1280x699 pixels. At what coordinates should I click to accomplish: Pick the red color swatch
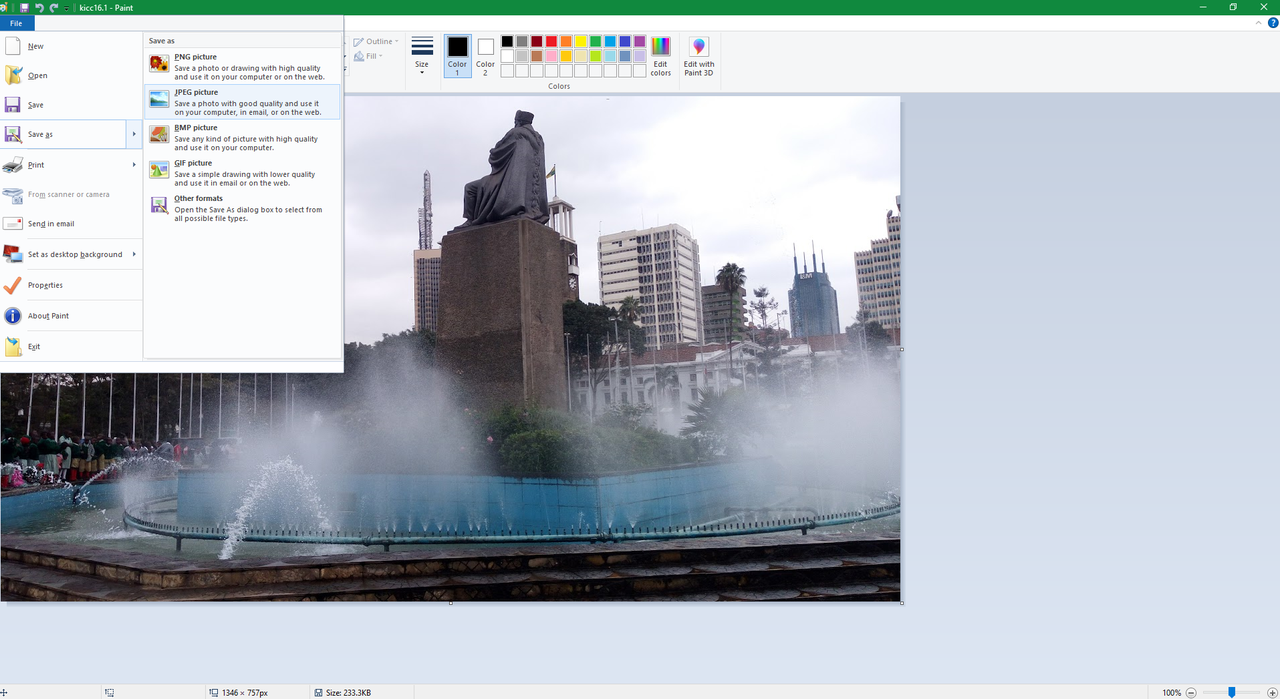[551, 41]
